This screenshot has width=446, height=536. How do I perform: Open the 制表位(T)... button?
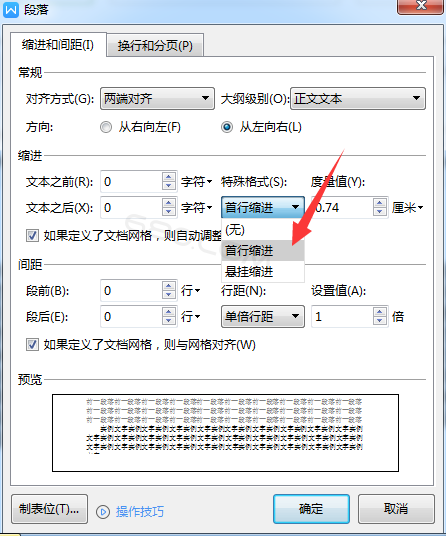coord(49,509)
